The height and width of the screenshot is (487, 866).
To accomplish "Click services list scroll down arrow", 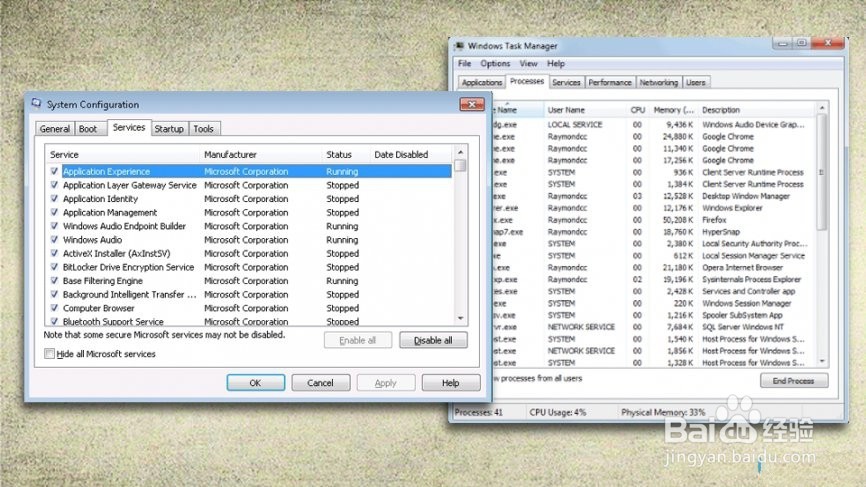I will click(460, 319).
